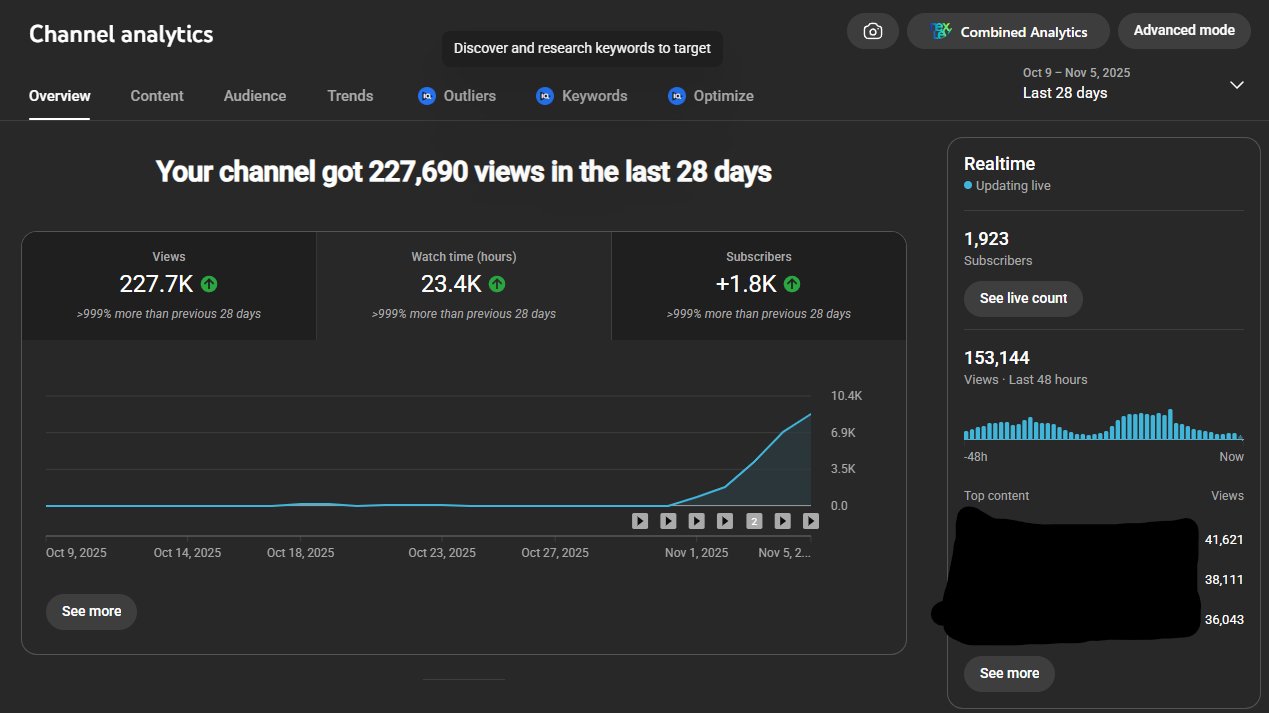This screenshot has width=1269, height=713.
Task: Click See more in the Realtime panel
Action: [1009, 673]
